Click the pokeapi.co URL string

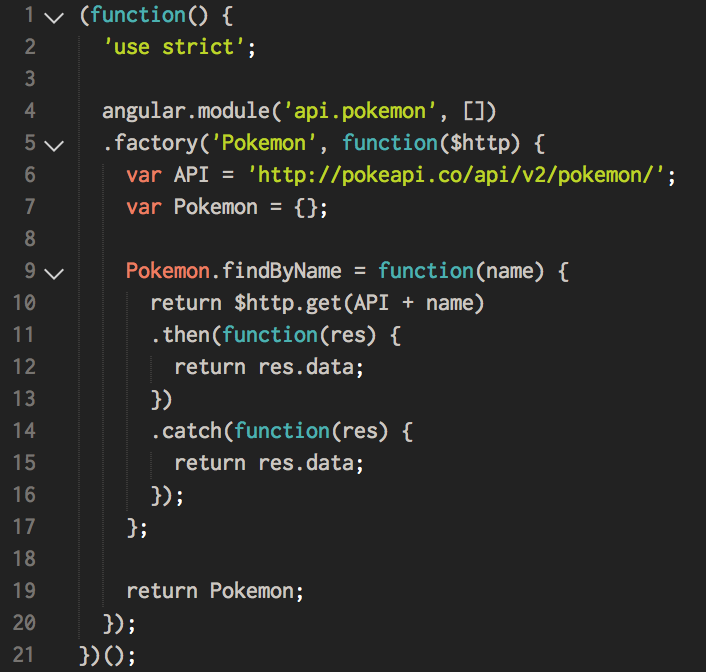click(x=456, y=175)
